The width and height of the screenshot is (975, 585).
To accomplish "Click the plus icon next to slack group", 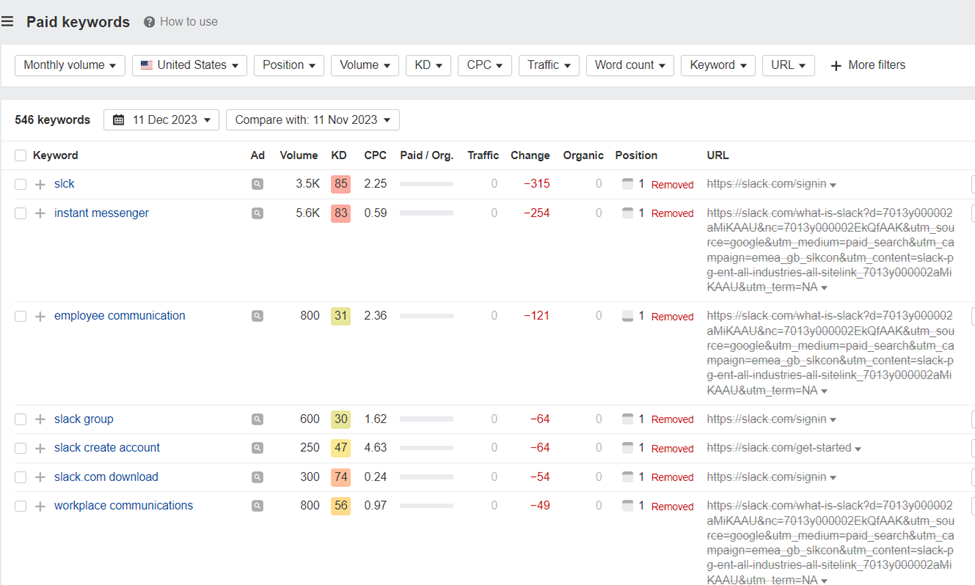I will point(40,420).
